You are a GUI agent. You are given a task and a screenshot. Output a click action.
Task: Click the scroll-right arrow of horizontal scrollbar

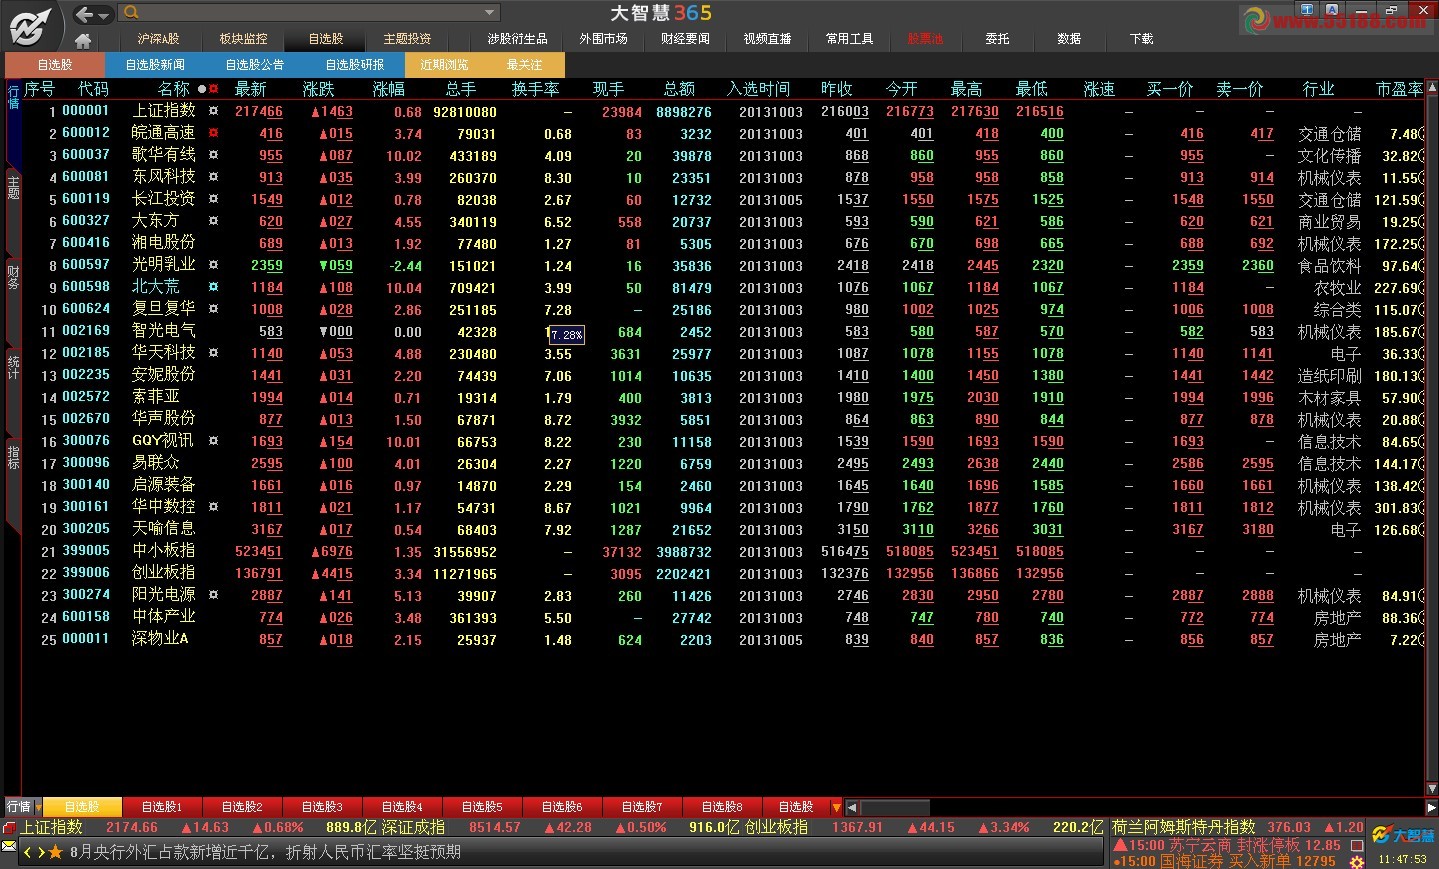[x=1431, y=807]
